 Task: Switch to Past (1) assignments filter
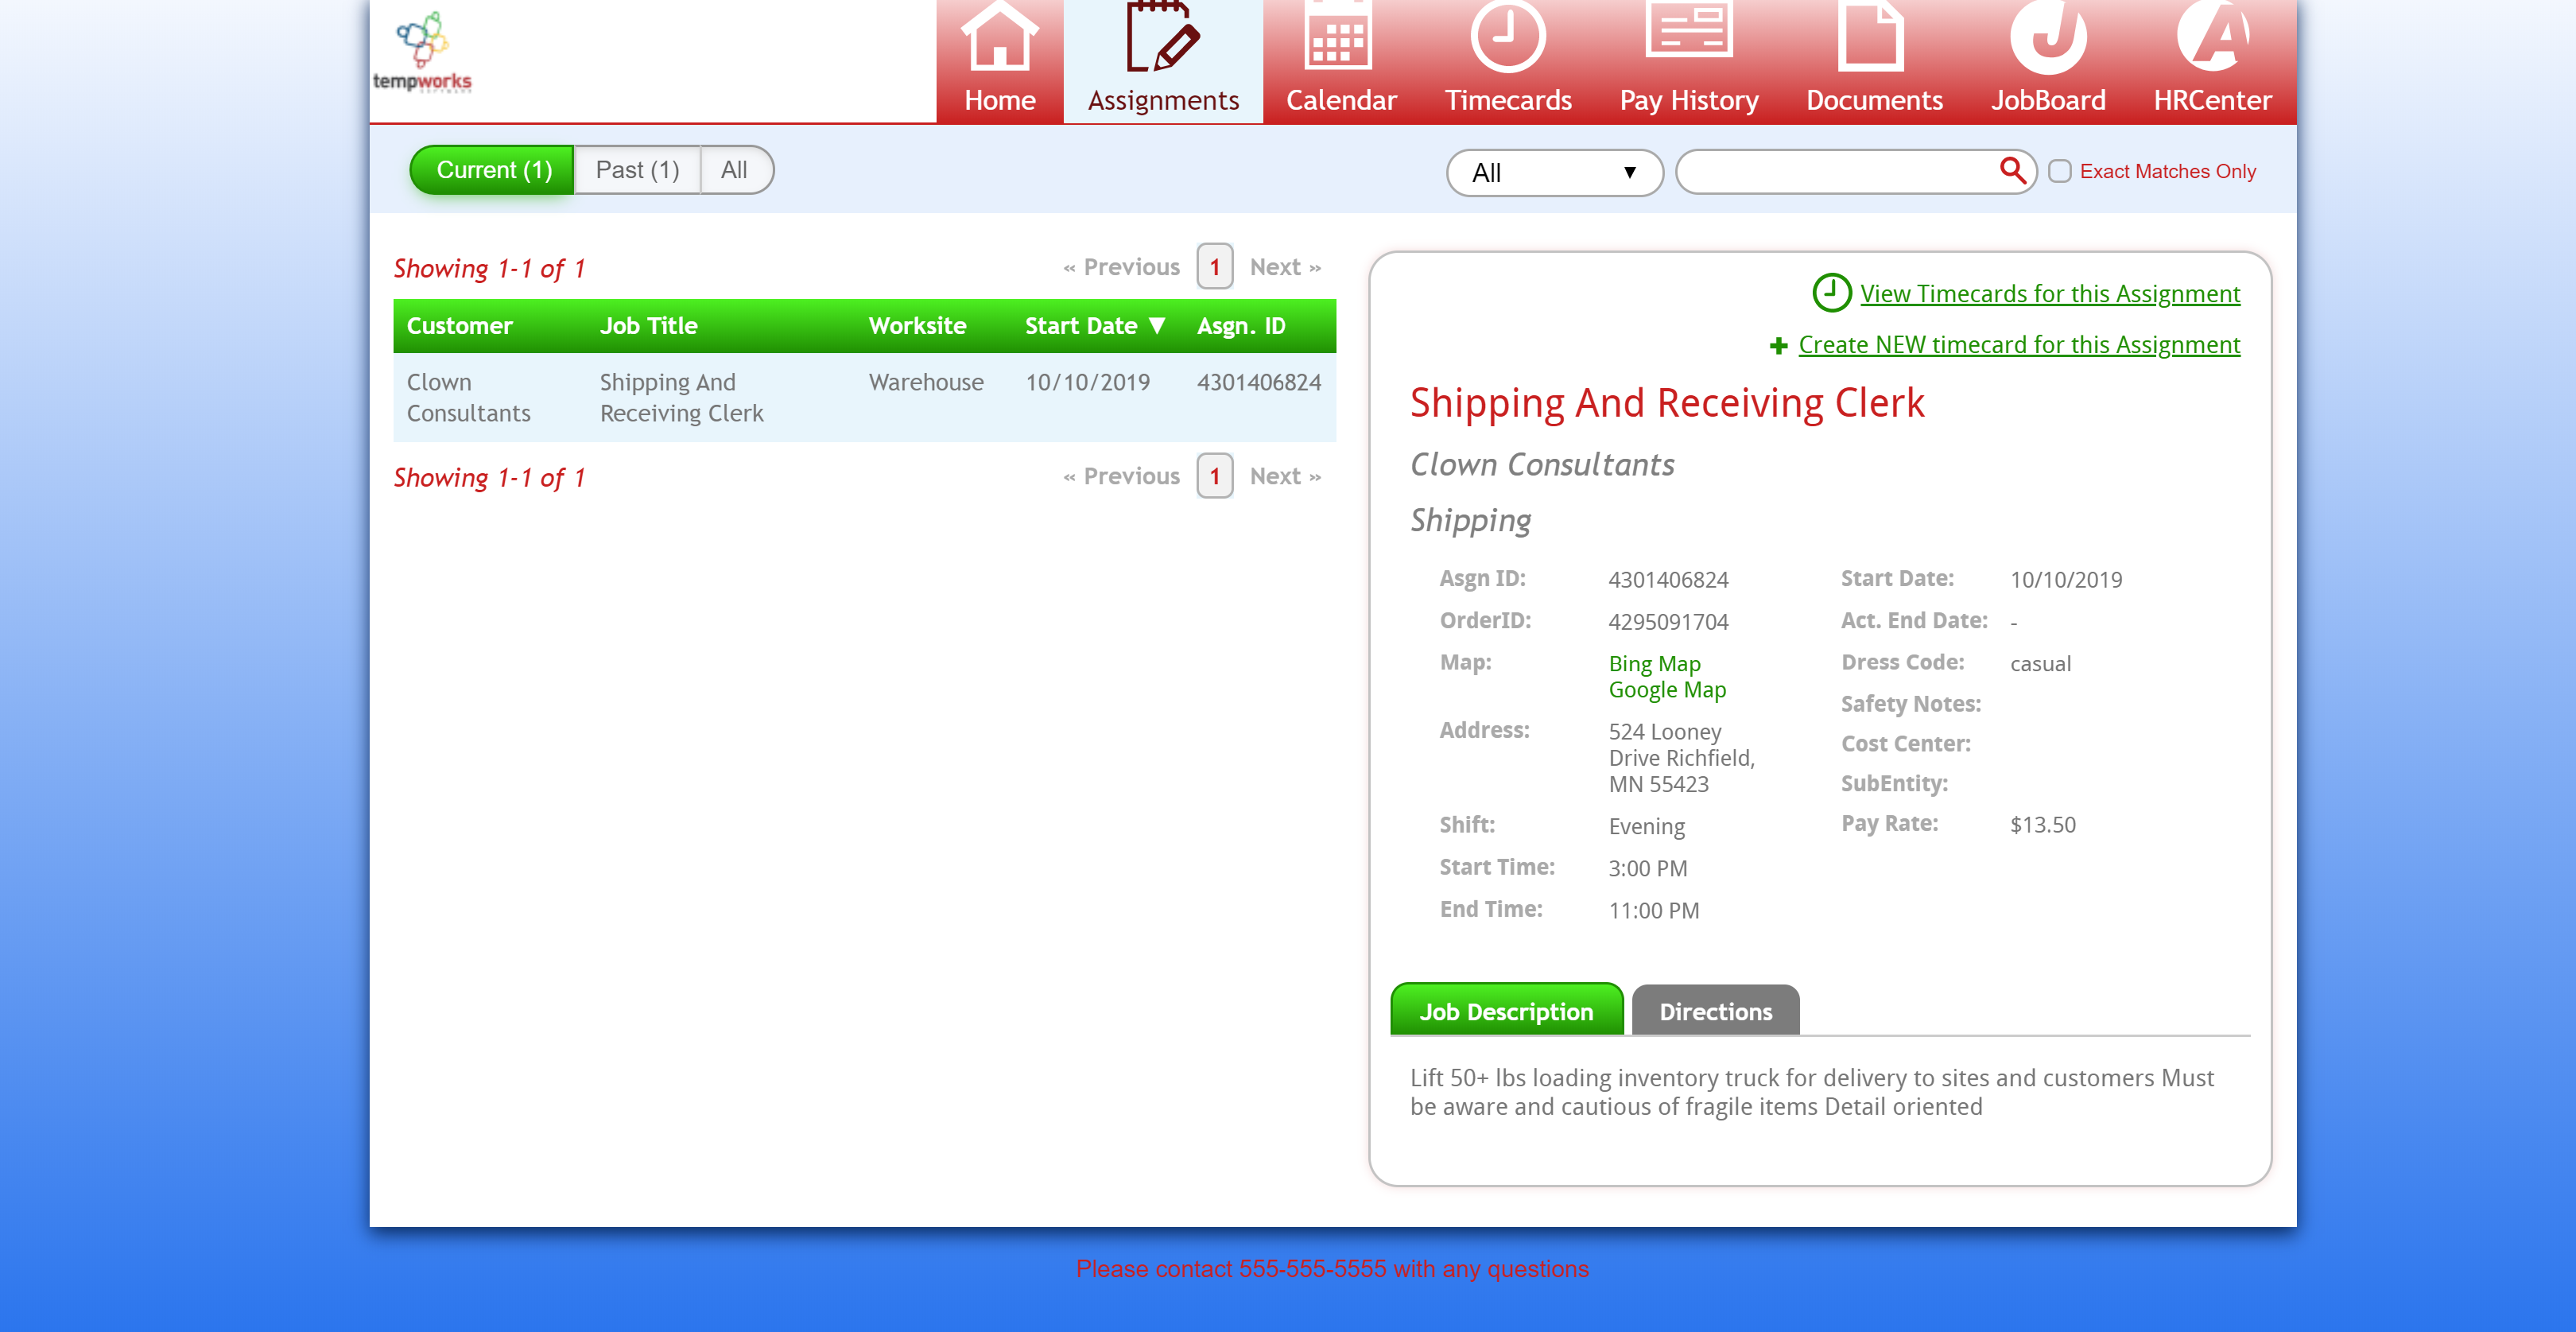point(637,170)
